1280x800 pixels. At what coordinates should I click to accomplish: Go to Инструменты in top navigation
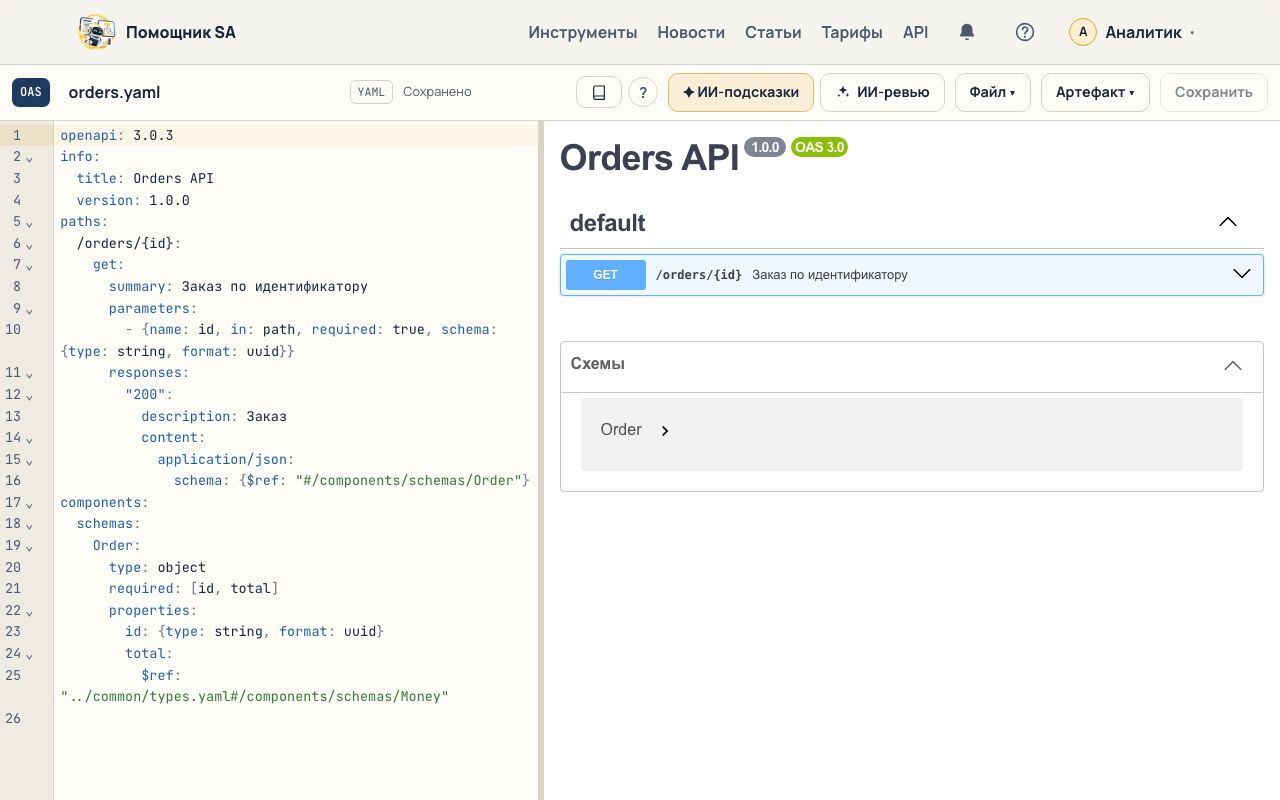583,32
